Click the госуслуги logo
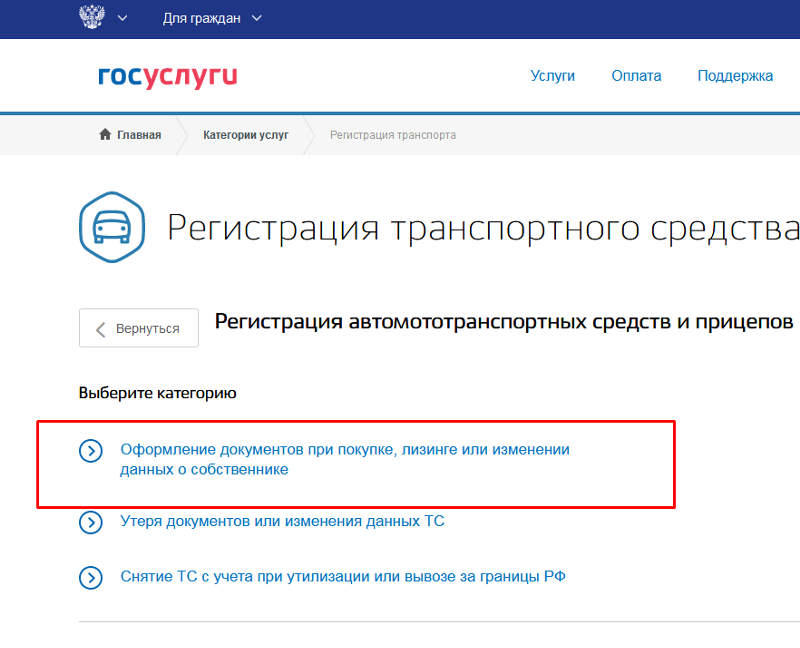Image resolution: width=800 pixels, height=648 pixels. pyautogui.click(x=168, y=76)
